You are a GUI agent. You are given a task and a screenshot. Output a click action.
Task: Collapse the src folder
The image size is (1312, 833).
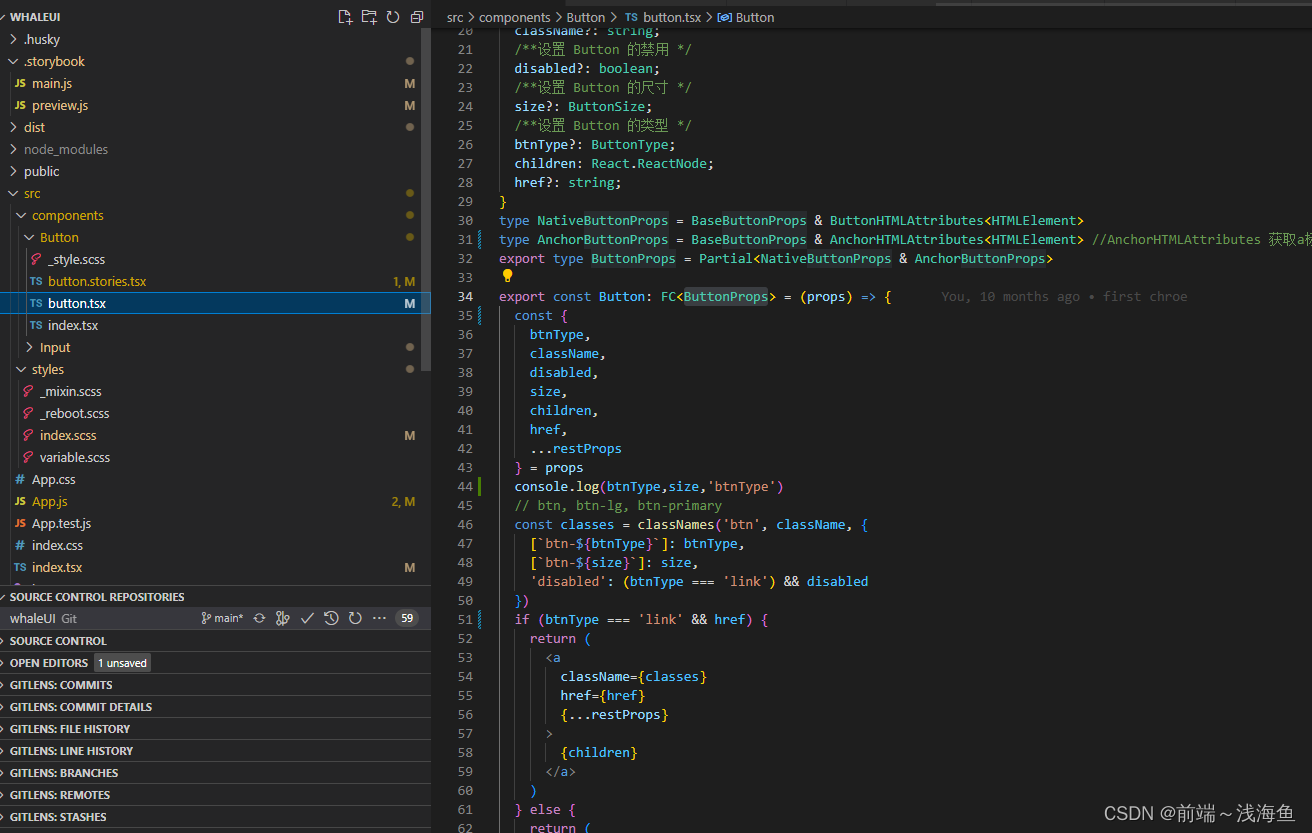pyautogui.click(x=14, y=193)
